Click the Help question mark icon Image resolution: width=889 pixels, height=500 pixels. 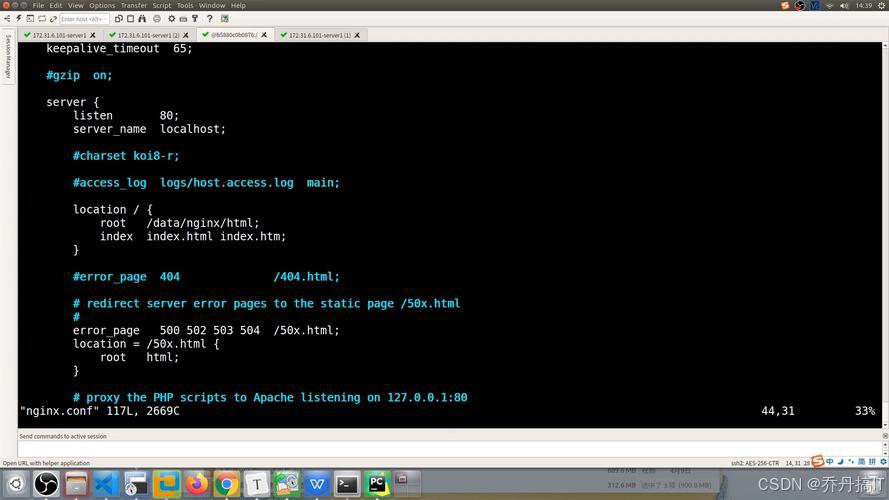[x=210, y=19]
